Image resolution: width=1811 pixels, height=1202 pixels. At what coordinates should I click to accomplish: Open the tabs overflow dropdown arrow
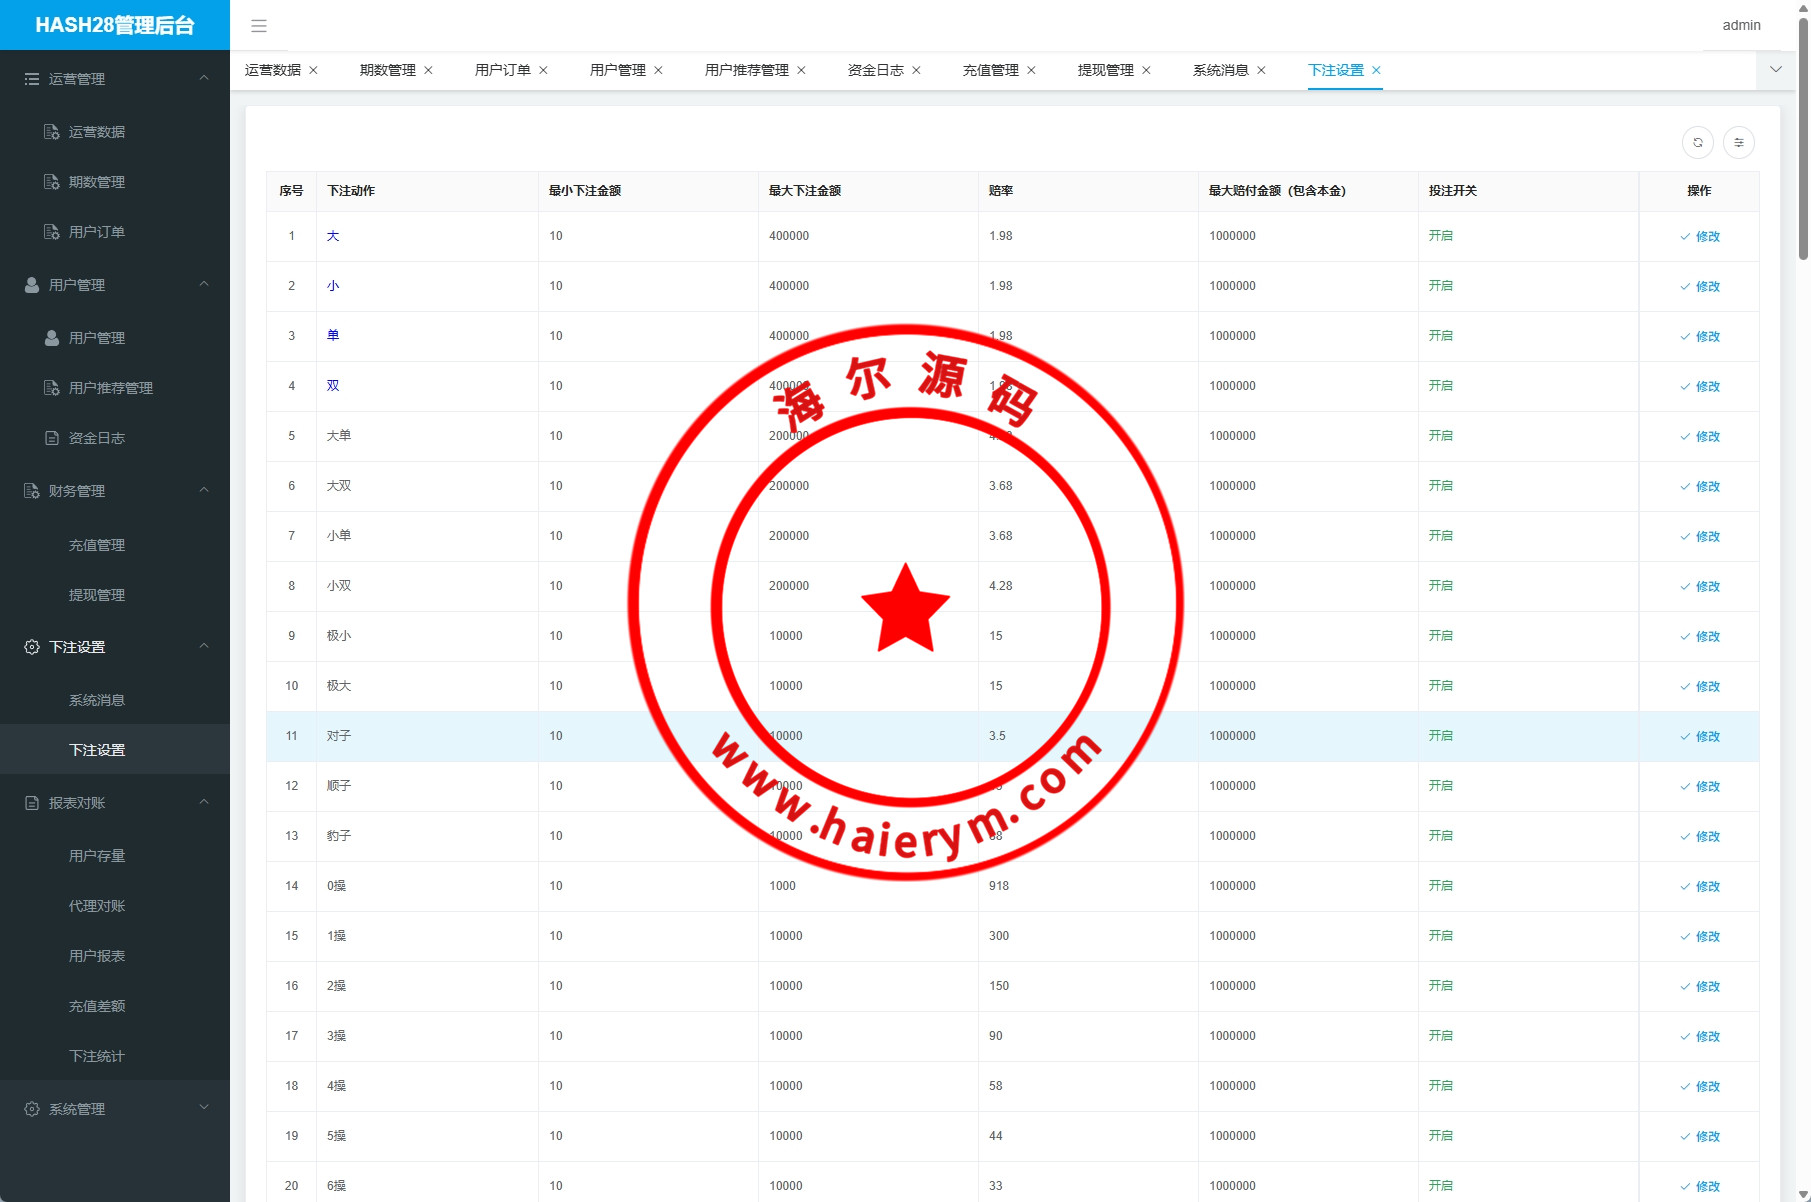tap(1775, 70)
